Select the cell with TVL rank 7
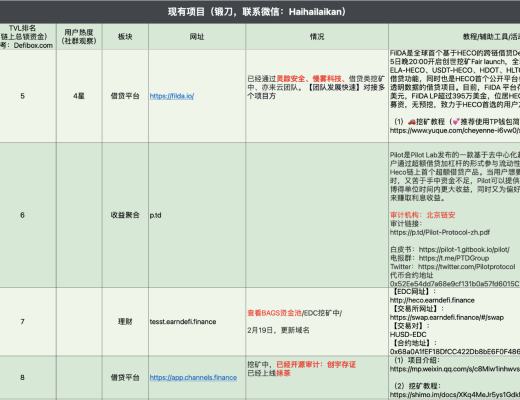 pos(28,321)
